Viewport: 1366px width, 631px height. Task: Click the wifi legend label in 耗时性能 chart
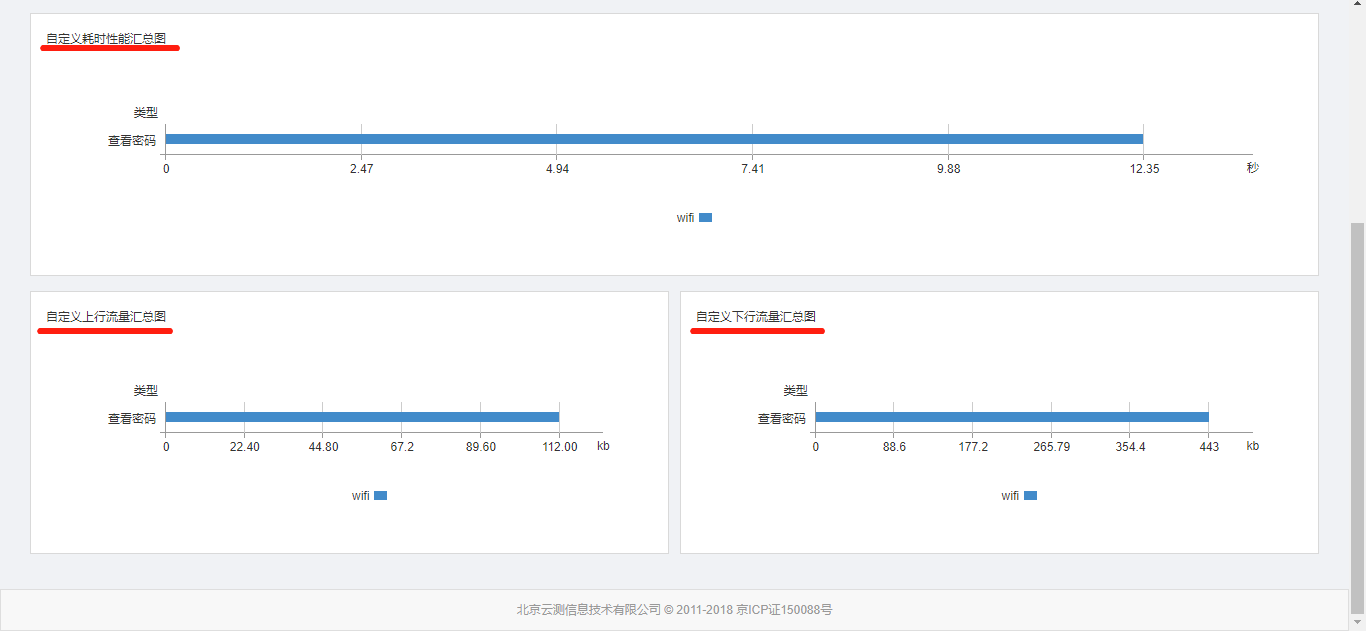pos(685,218)
